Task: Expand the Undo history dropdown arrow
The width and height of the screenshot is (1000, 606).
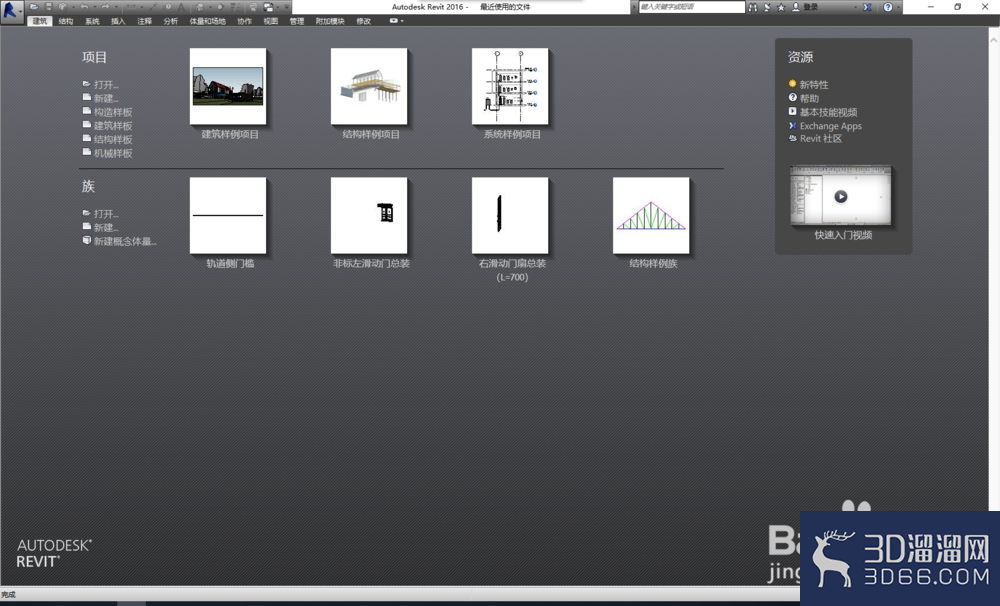Action: 94,7
